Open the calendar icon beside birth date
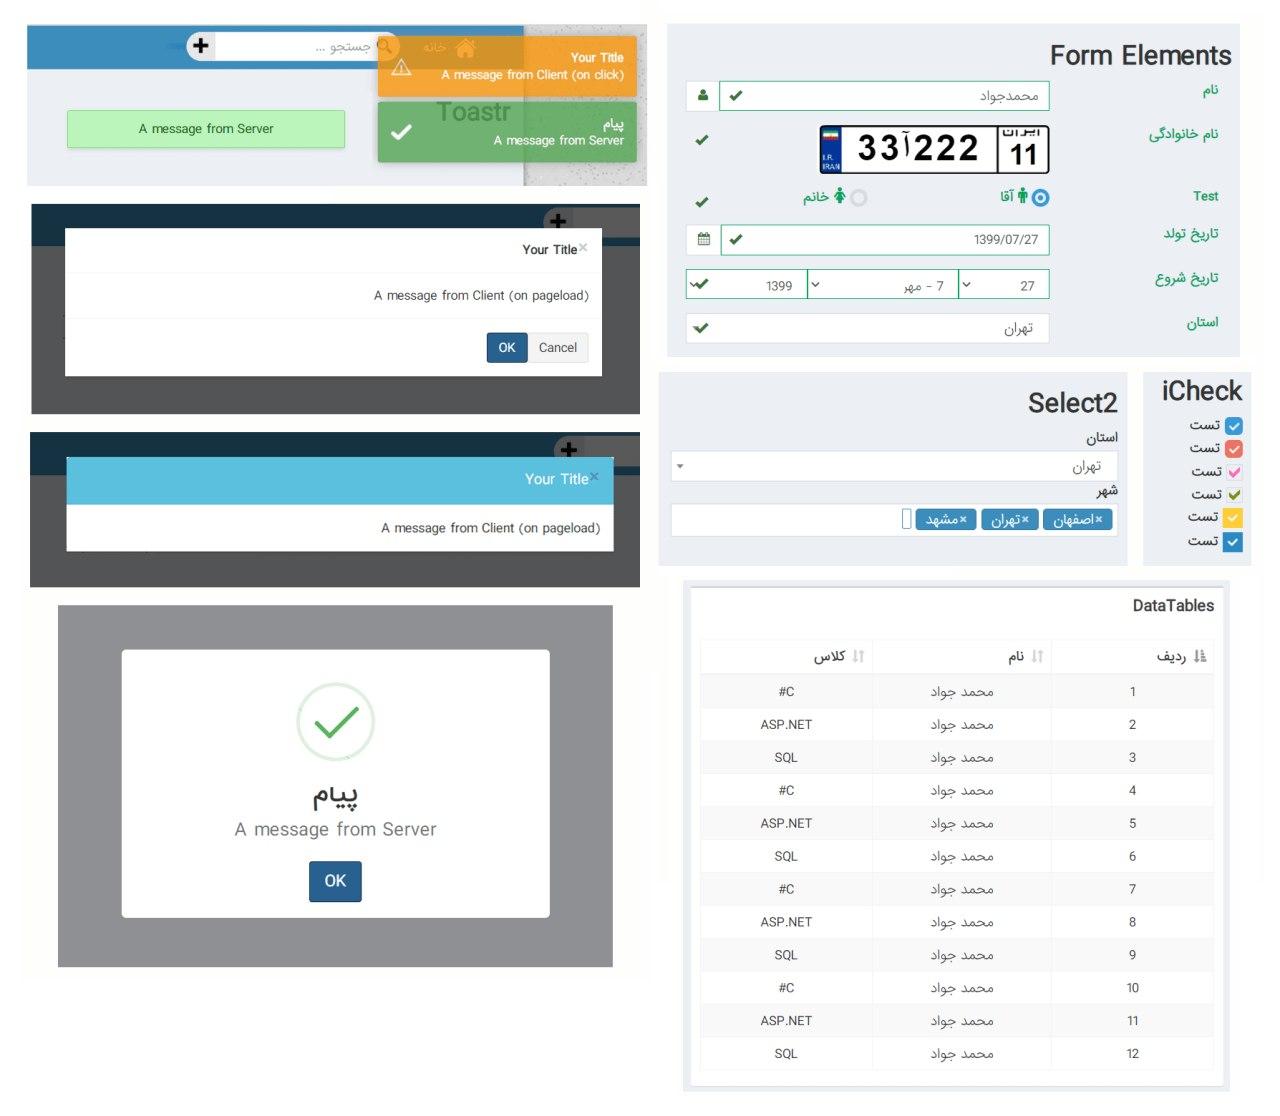Viewport: 1280px width, 1116px height. [703, 239]
